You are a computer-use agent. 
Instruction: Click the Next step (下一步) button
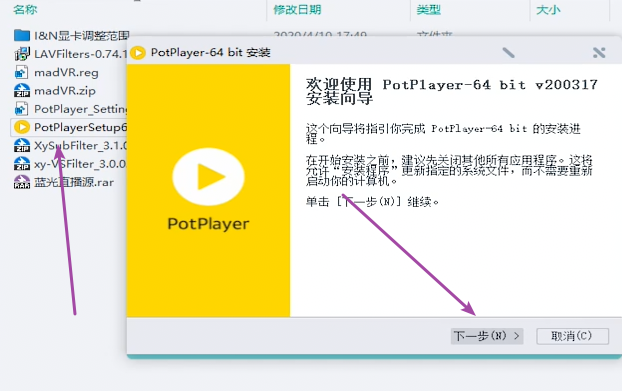coord(487,336)
